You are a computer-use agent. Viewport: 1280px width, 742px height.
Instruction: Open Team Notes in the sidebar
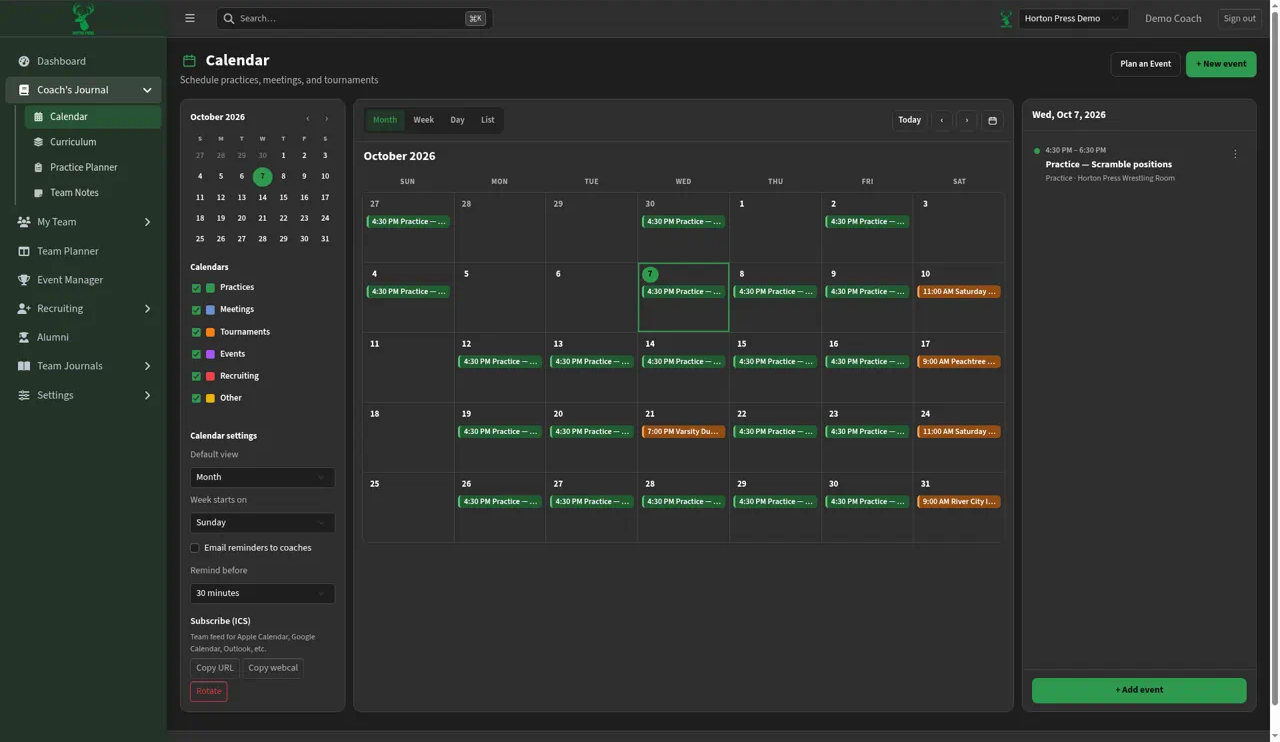[x=74, y=192]
